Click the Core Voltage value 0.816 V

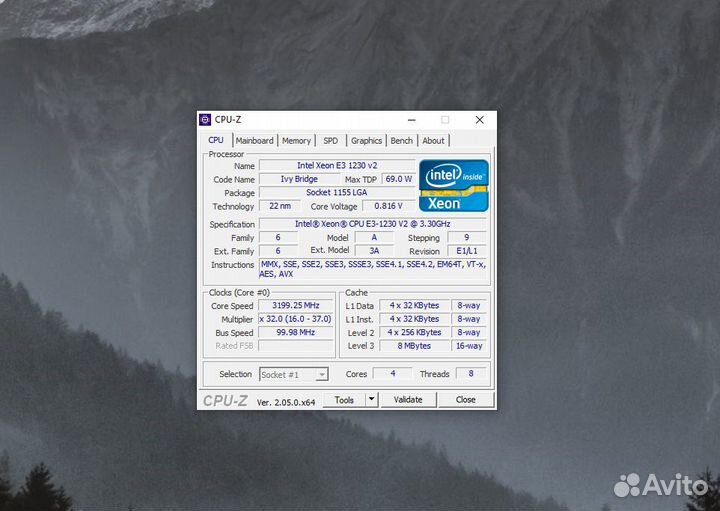(x=388, y=206)
